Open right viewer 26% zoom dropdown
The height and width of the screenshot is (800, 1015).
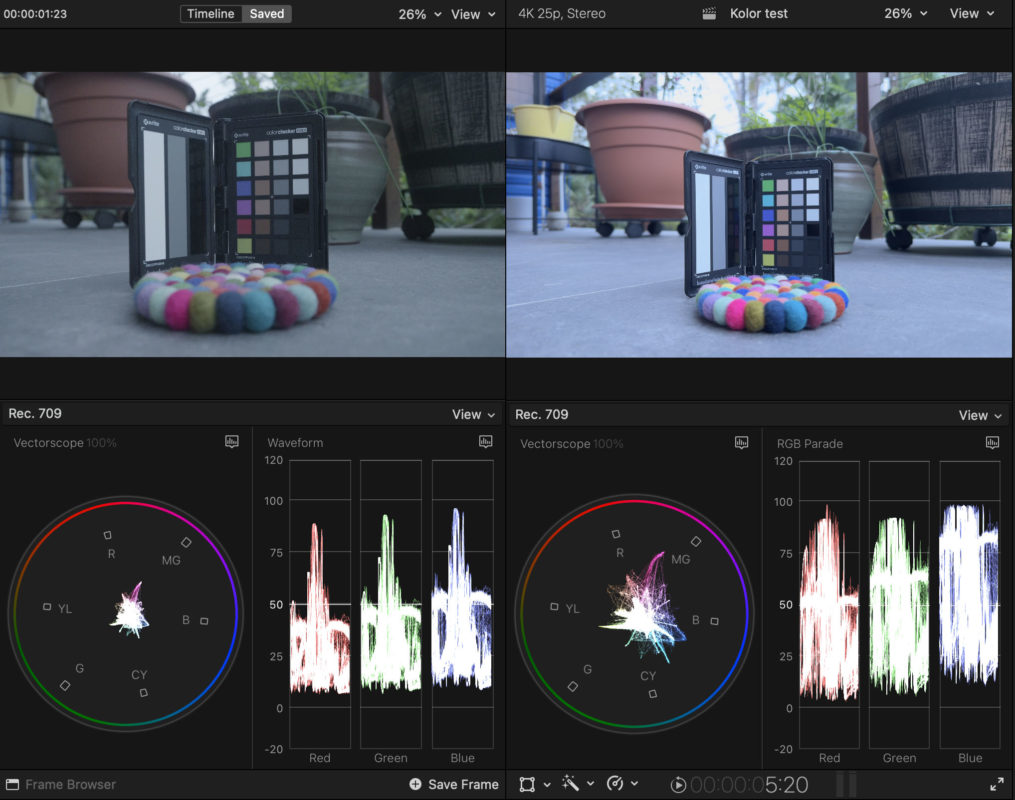(x=906, y=14)
